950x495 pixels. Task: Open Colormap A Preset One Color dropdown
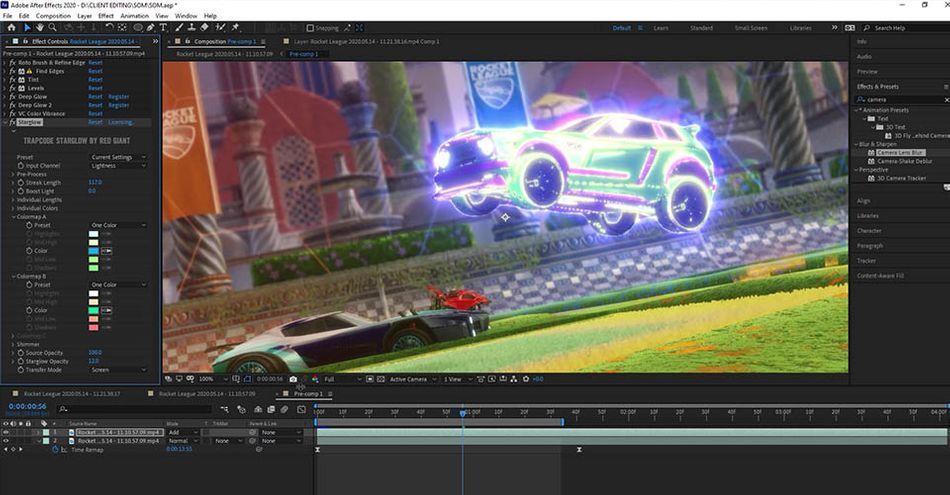(x=119, y=225)
